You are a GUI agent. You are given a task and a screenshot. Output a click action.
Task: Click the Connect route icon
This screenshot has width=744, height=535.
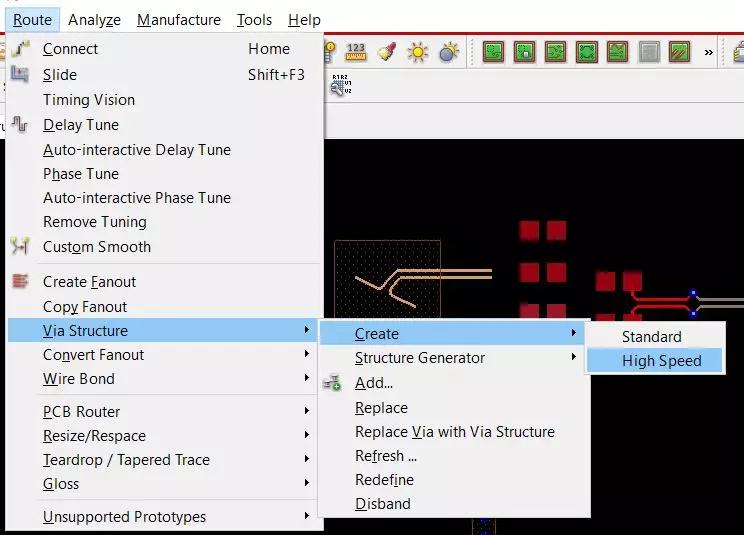21,49
